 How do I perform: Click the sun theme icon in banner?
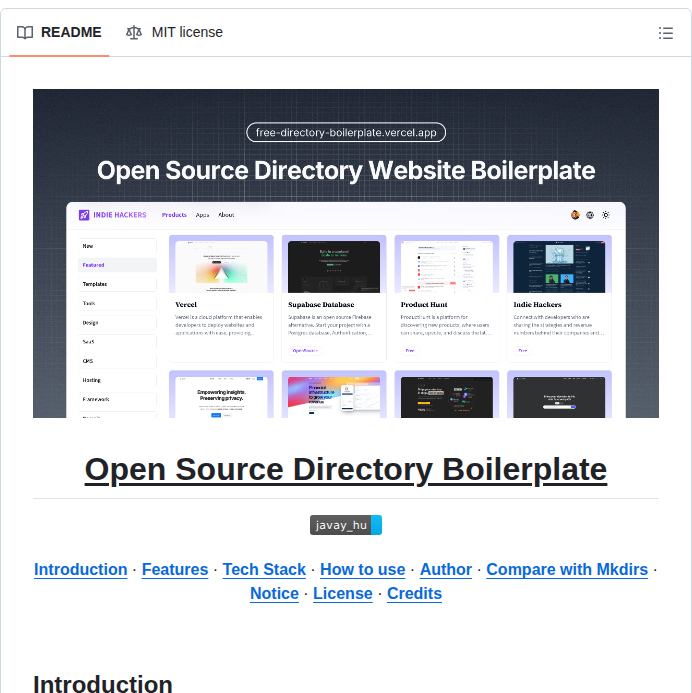[x=606, y=215]
